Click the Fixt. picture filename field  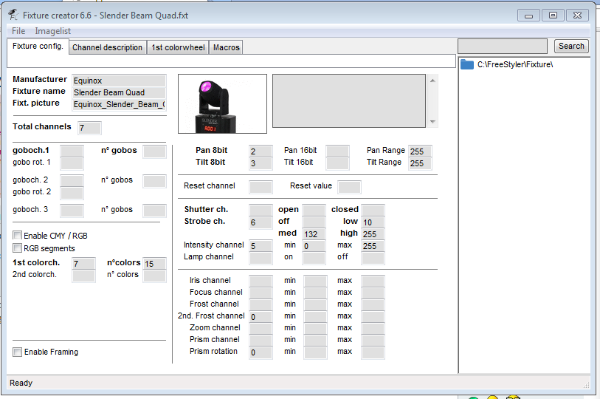[119, 104]
